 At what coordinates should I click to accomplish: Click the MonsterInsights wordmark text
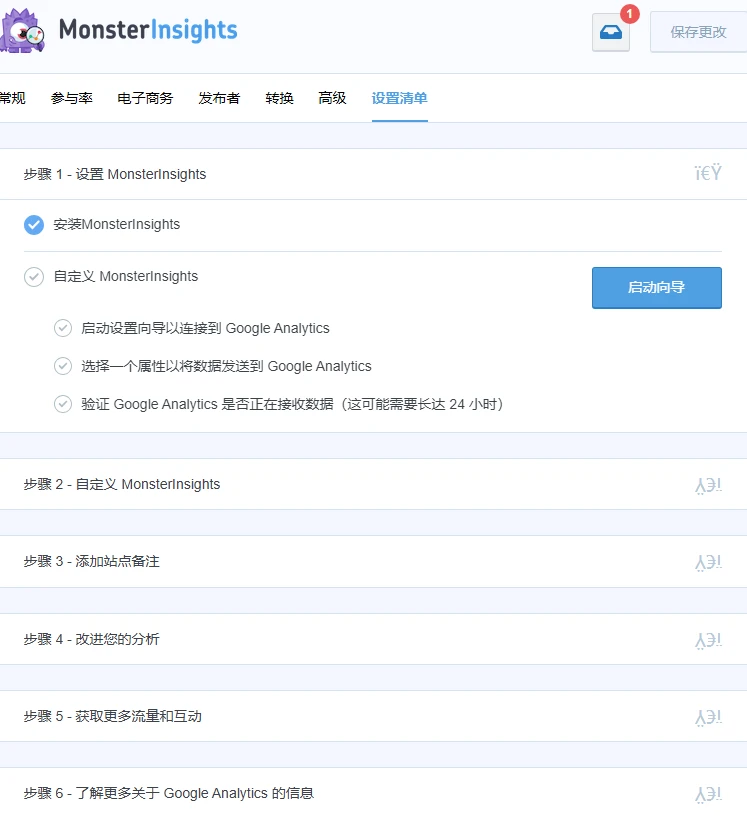(x=148, y=30)
